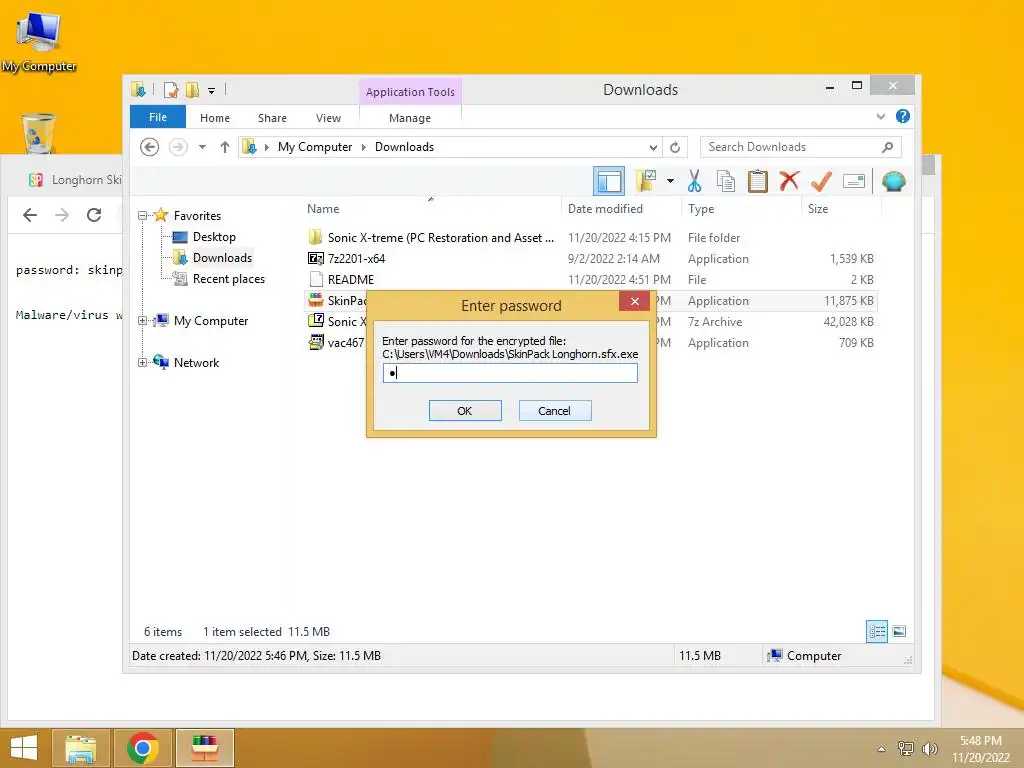Image resolution: width=1024 pixels, height=768 pixels.
Task: Click the orange checkmark Properties icon
Action: 821,181
